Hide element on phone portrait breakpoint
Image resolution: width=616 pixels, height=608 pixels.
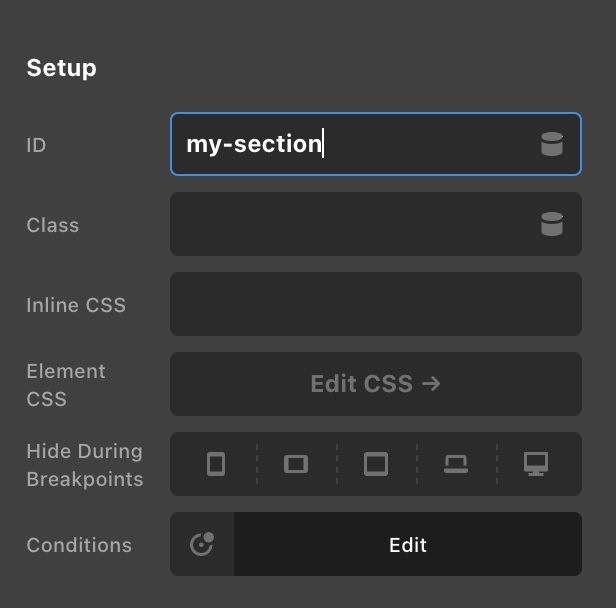216,464
